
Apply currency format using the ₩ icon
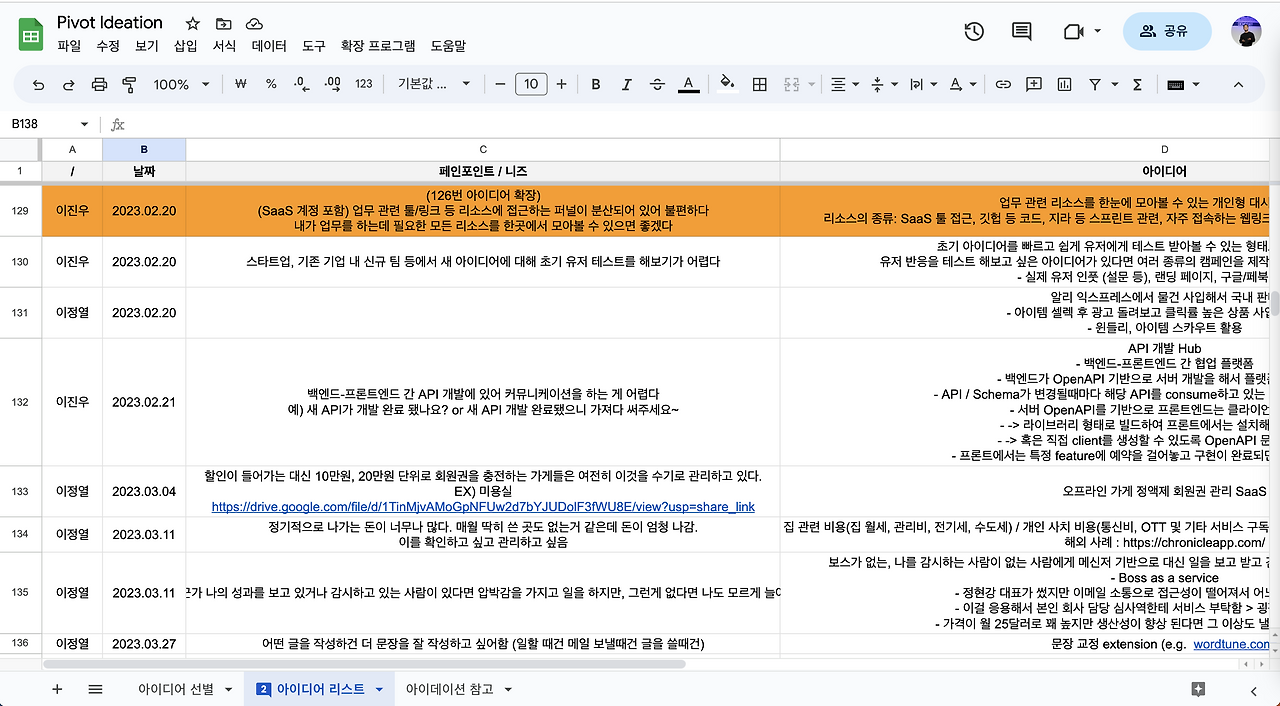click(240, 84)
